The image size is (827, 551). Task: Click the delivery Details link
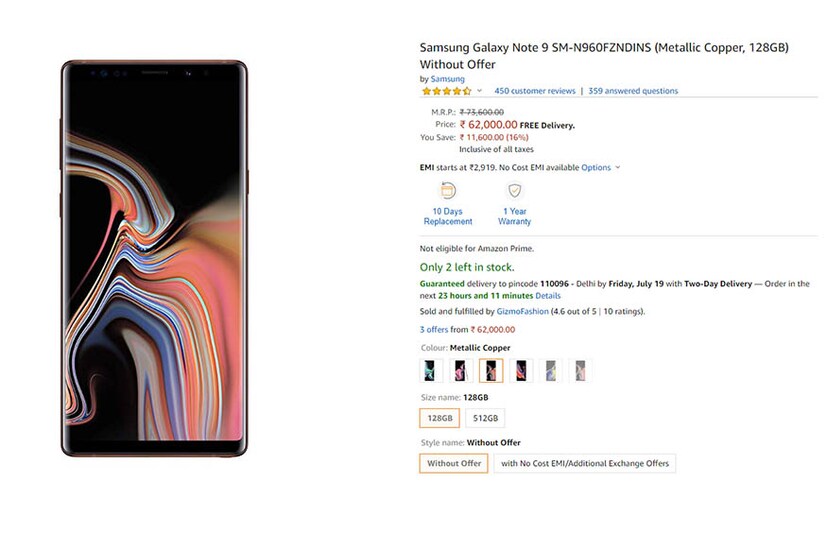548,296
